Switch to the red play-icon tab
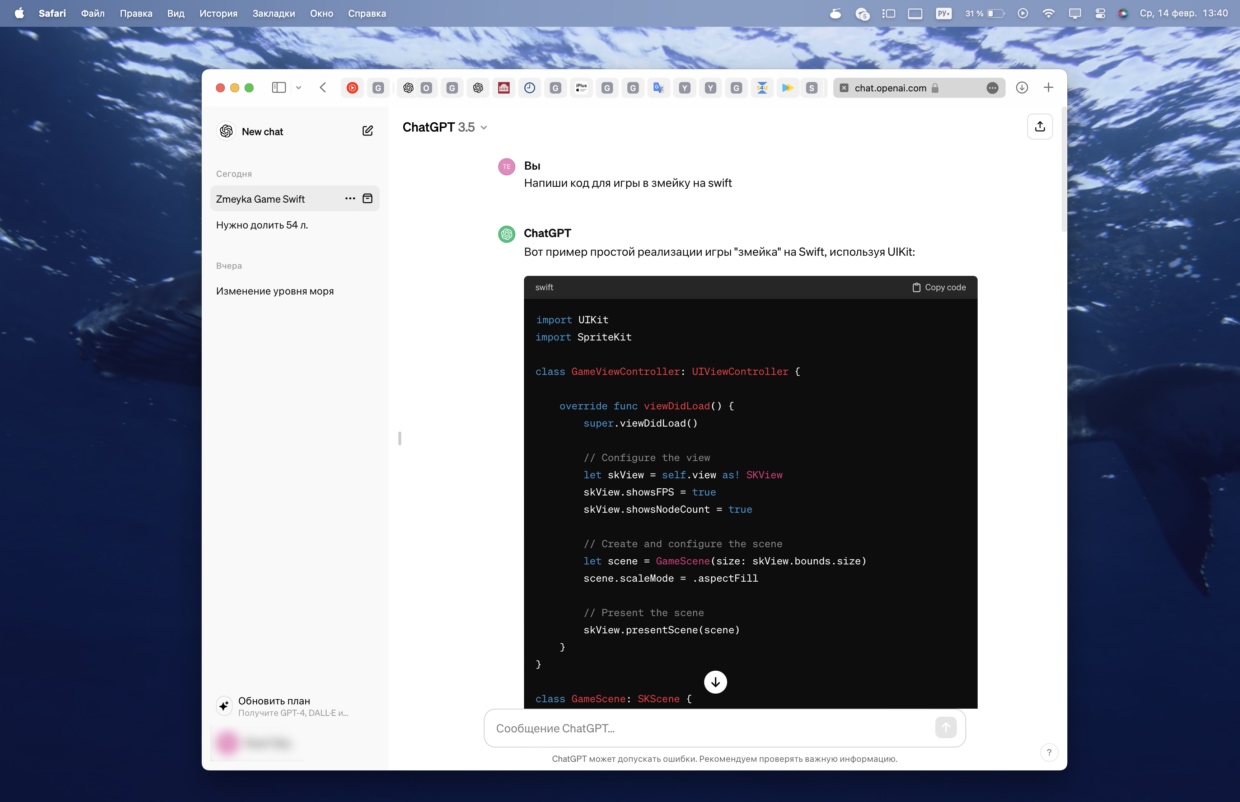 coord(352,88)
